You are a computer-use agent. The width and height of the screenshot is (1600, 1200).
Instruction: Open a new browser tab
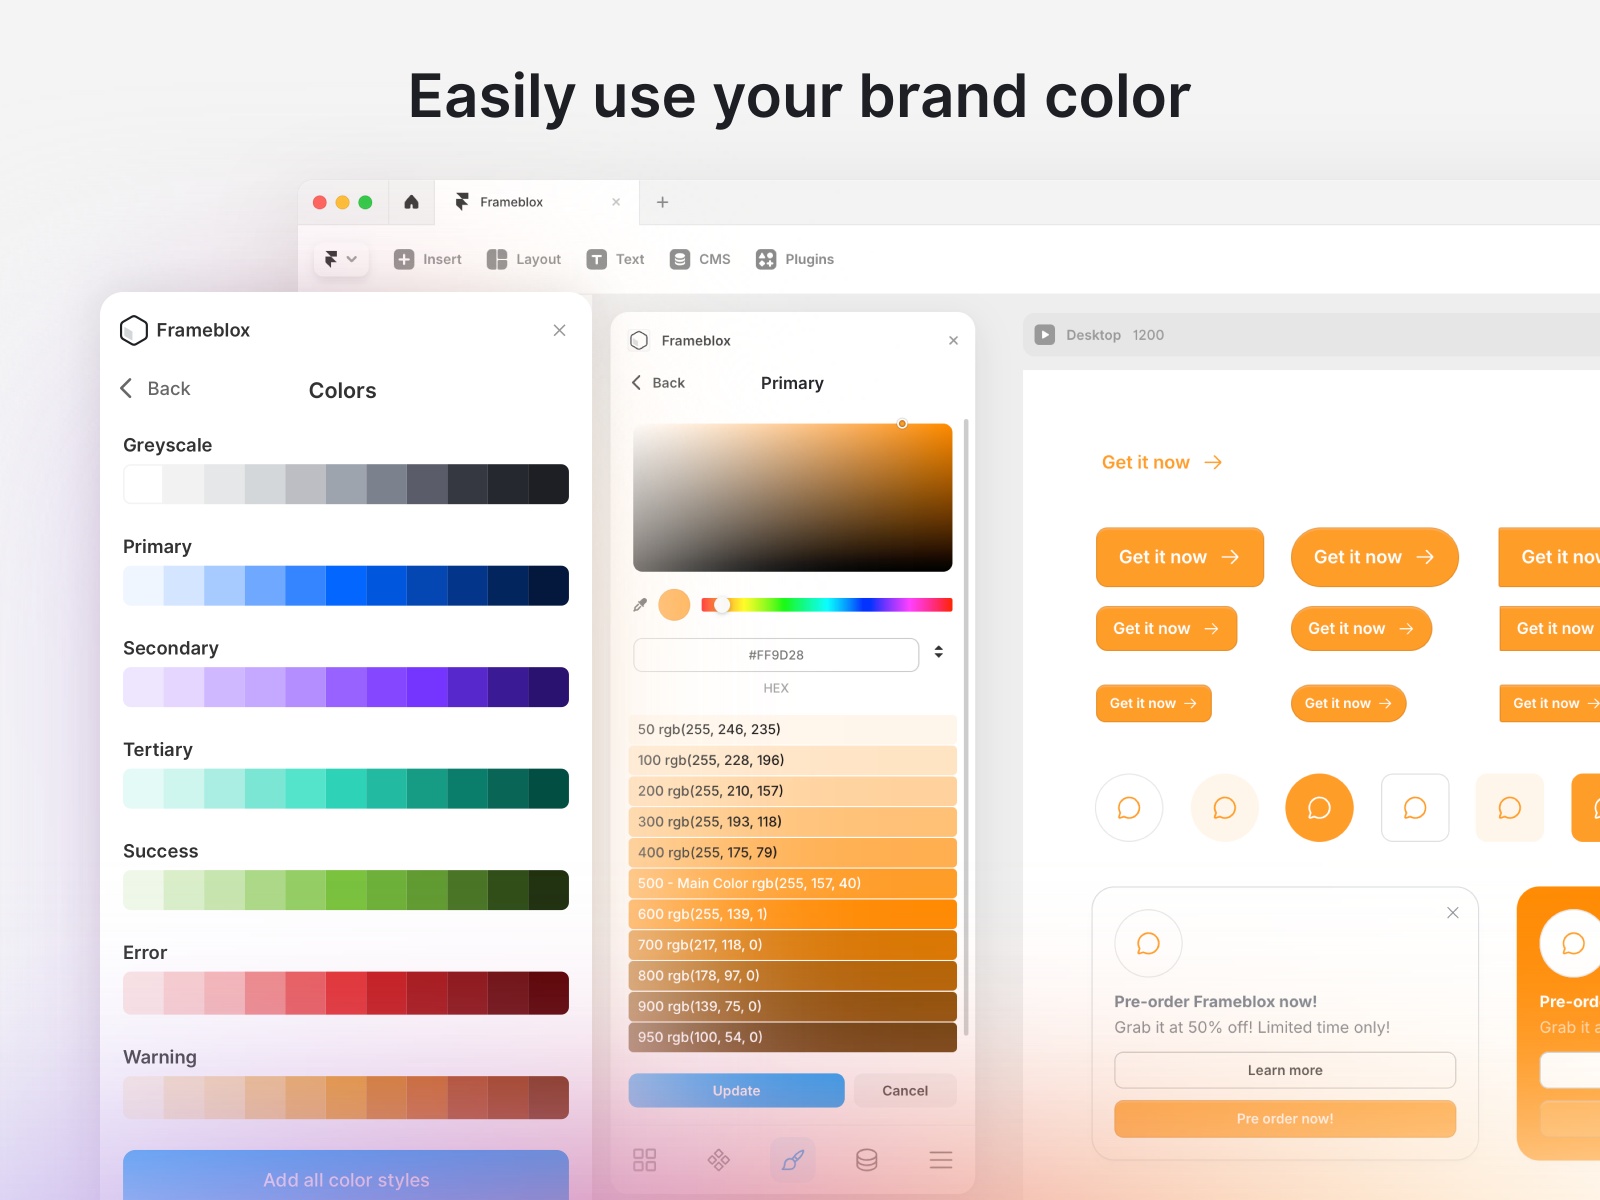tap(662, 201)
